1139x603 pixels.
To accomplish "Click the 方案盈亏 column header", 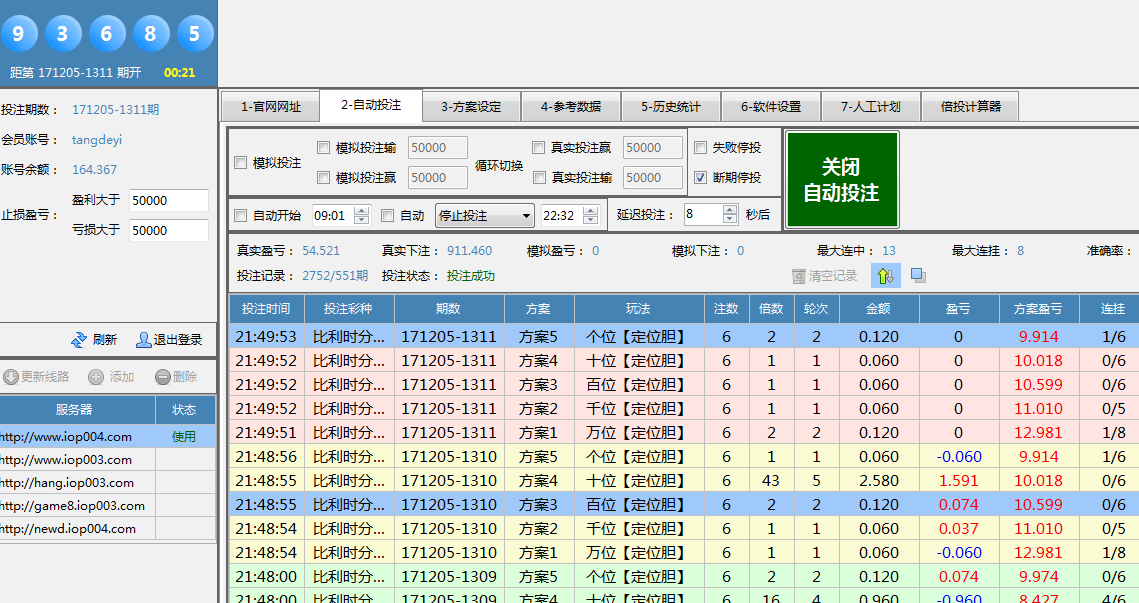I will 1038,309.
